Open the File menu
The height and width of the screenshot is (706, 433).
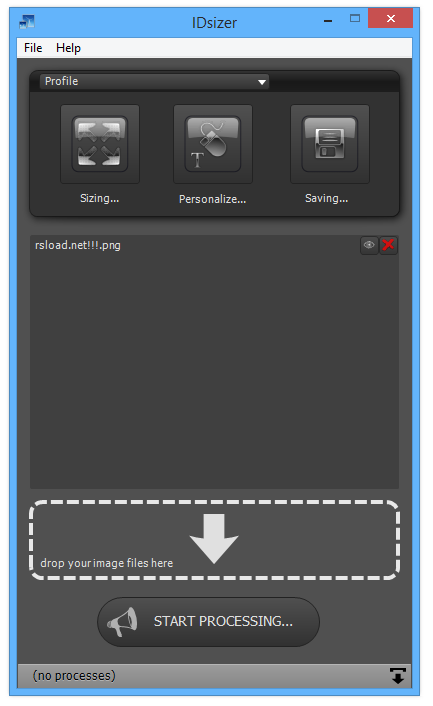coord(33,48)
